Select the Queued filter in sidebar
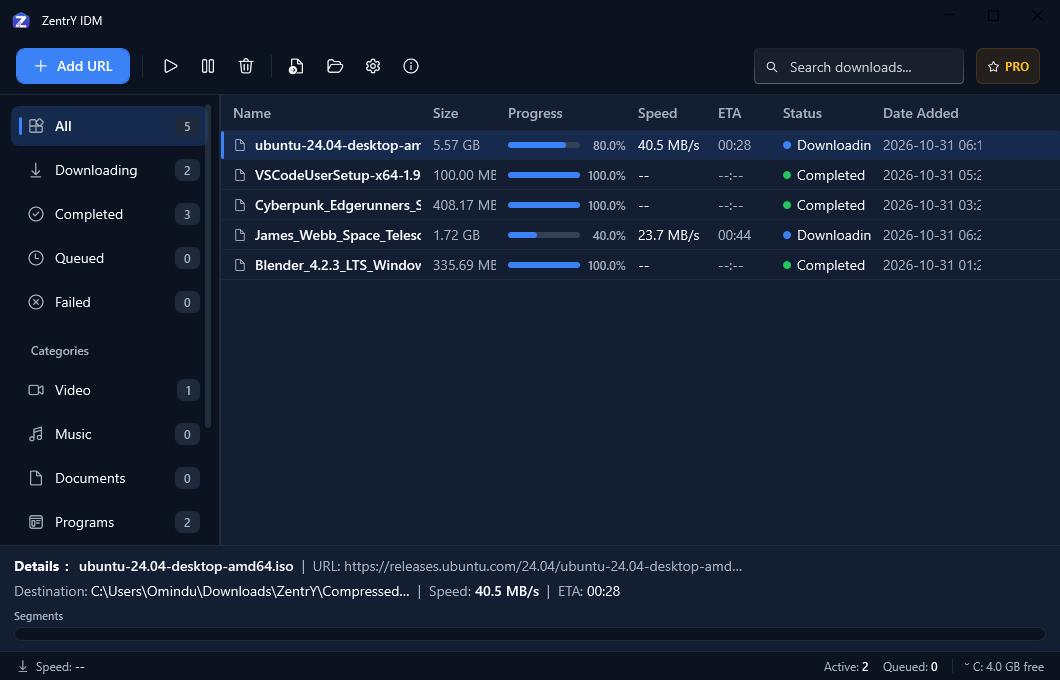The height and width of the screenshot is (680, 1060). [x=108, y=258]
